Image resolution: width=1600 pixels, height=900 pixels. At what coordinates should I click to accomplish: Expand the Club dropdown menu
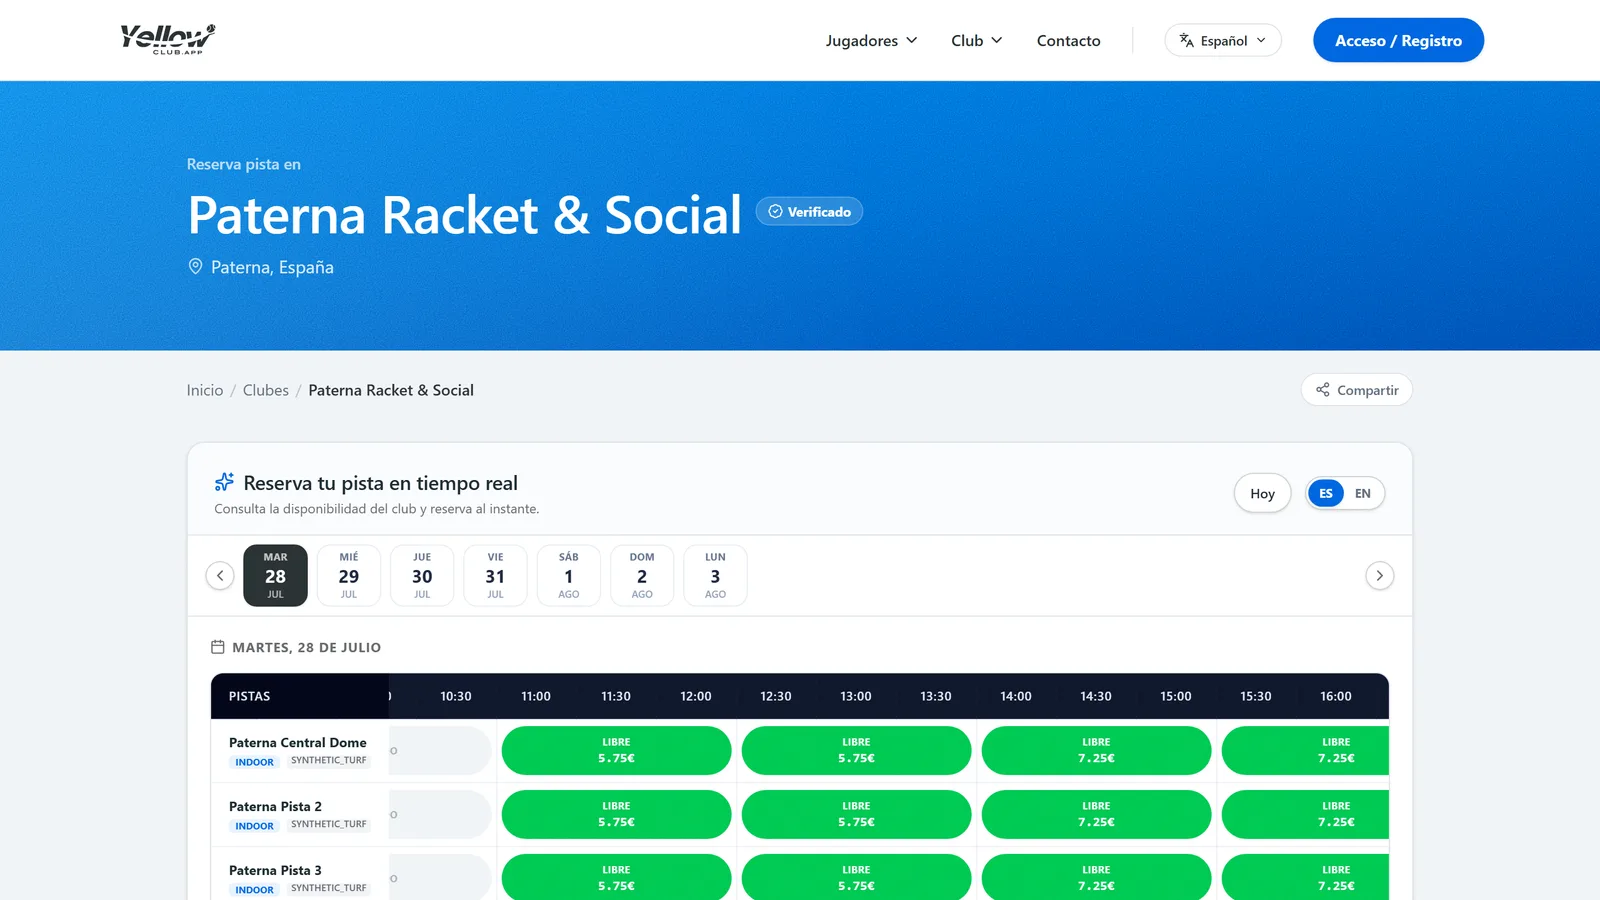(976, 40)
